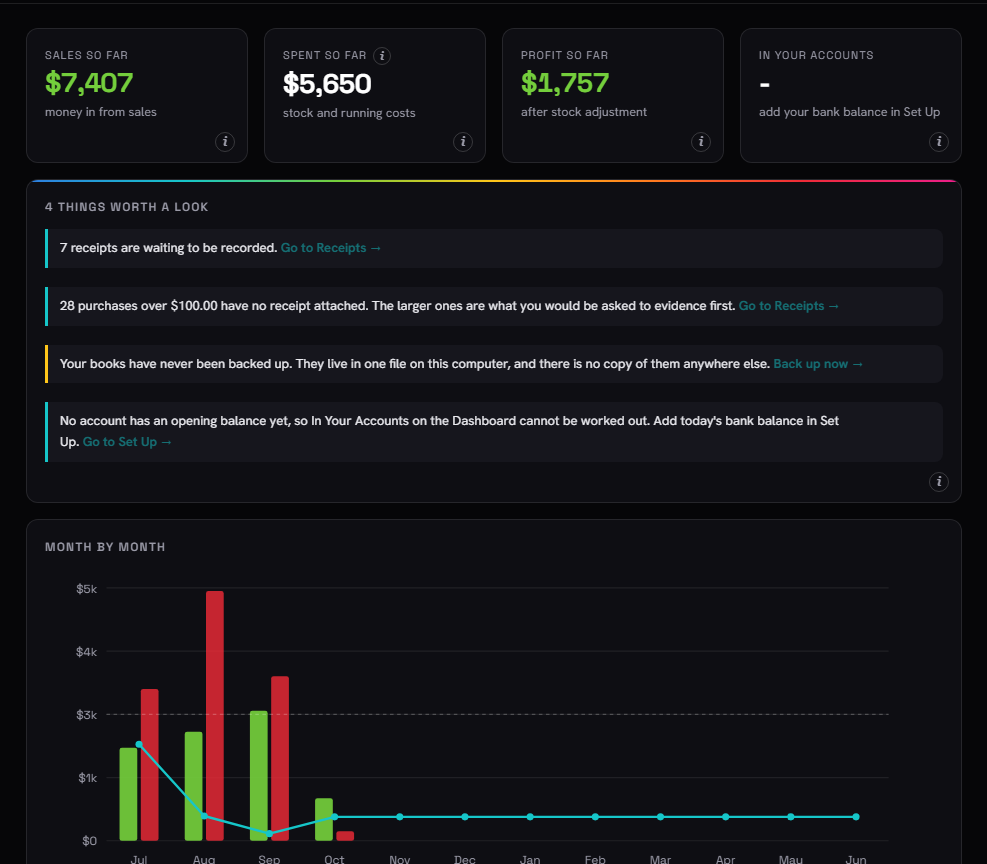Click the $7,407 sales figure
The width and height of the screenshot is (987, 864).
point(89,83)
